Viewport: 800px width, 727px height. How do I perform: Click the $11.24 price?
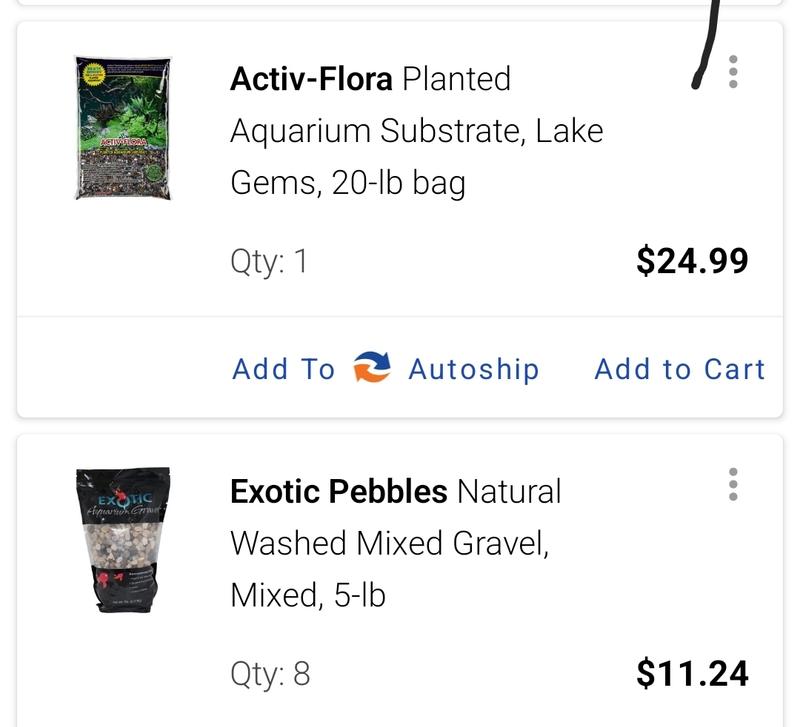click(x=692, y=674)
